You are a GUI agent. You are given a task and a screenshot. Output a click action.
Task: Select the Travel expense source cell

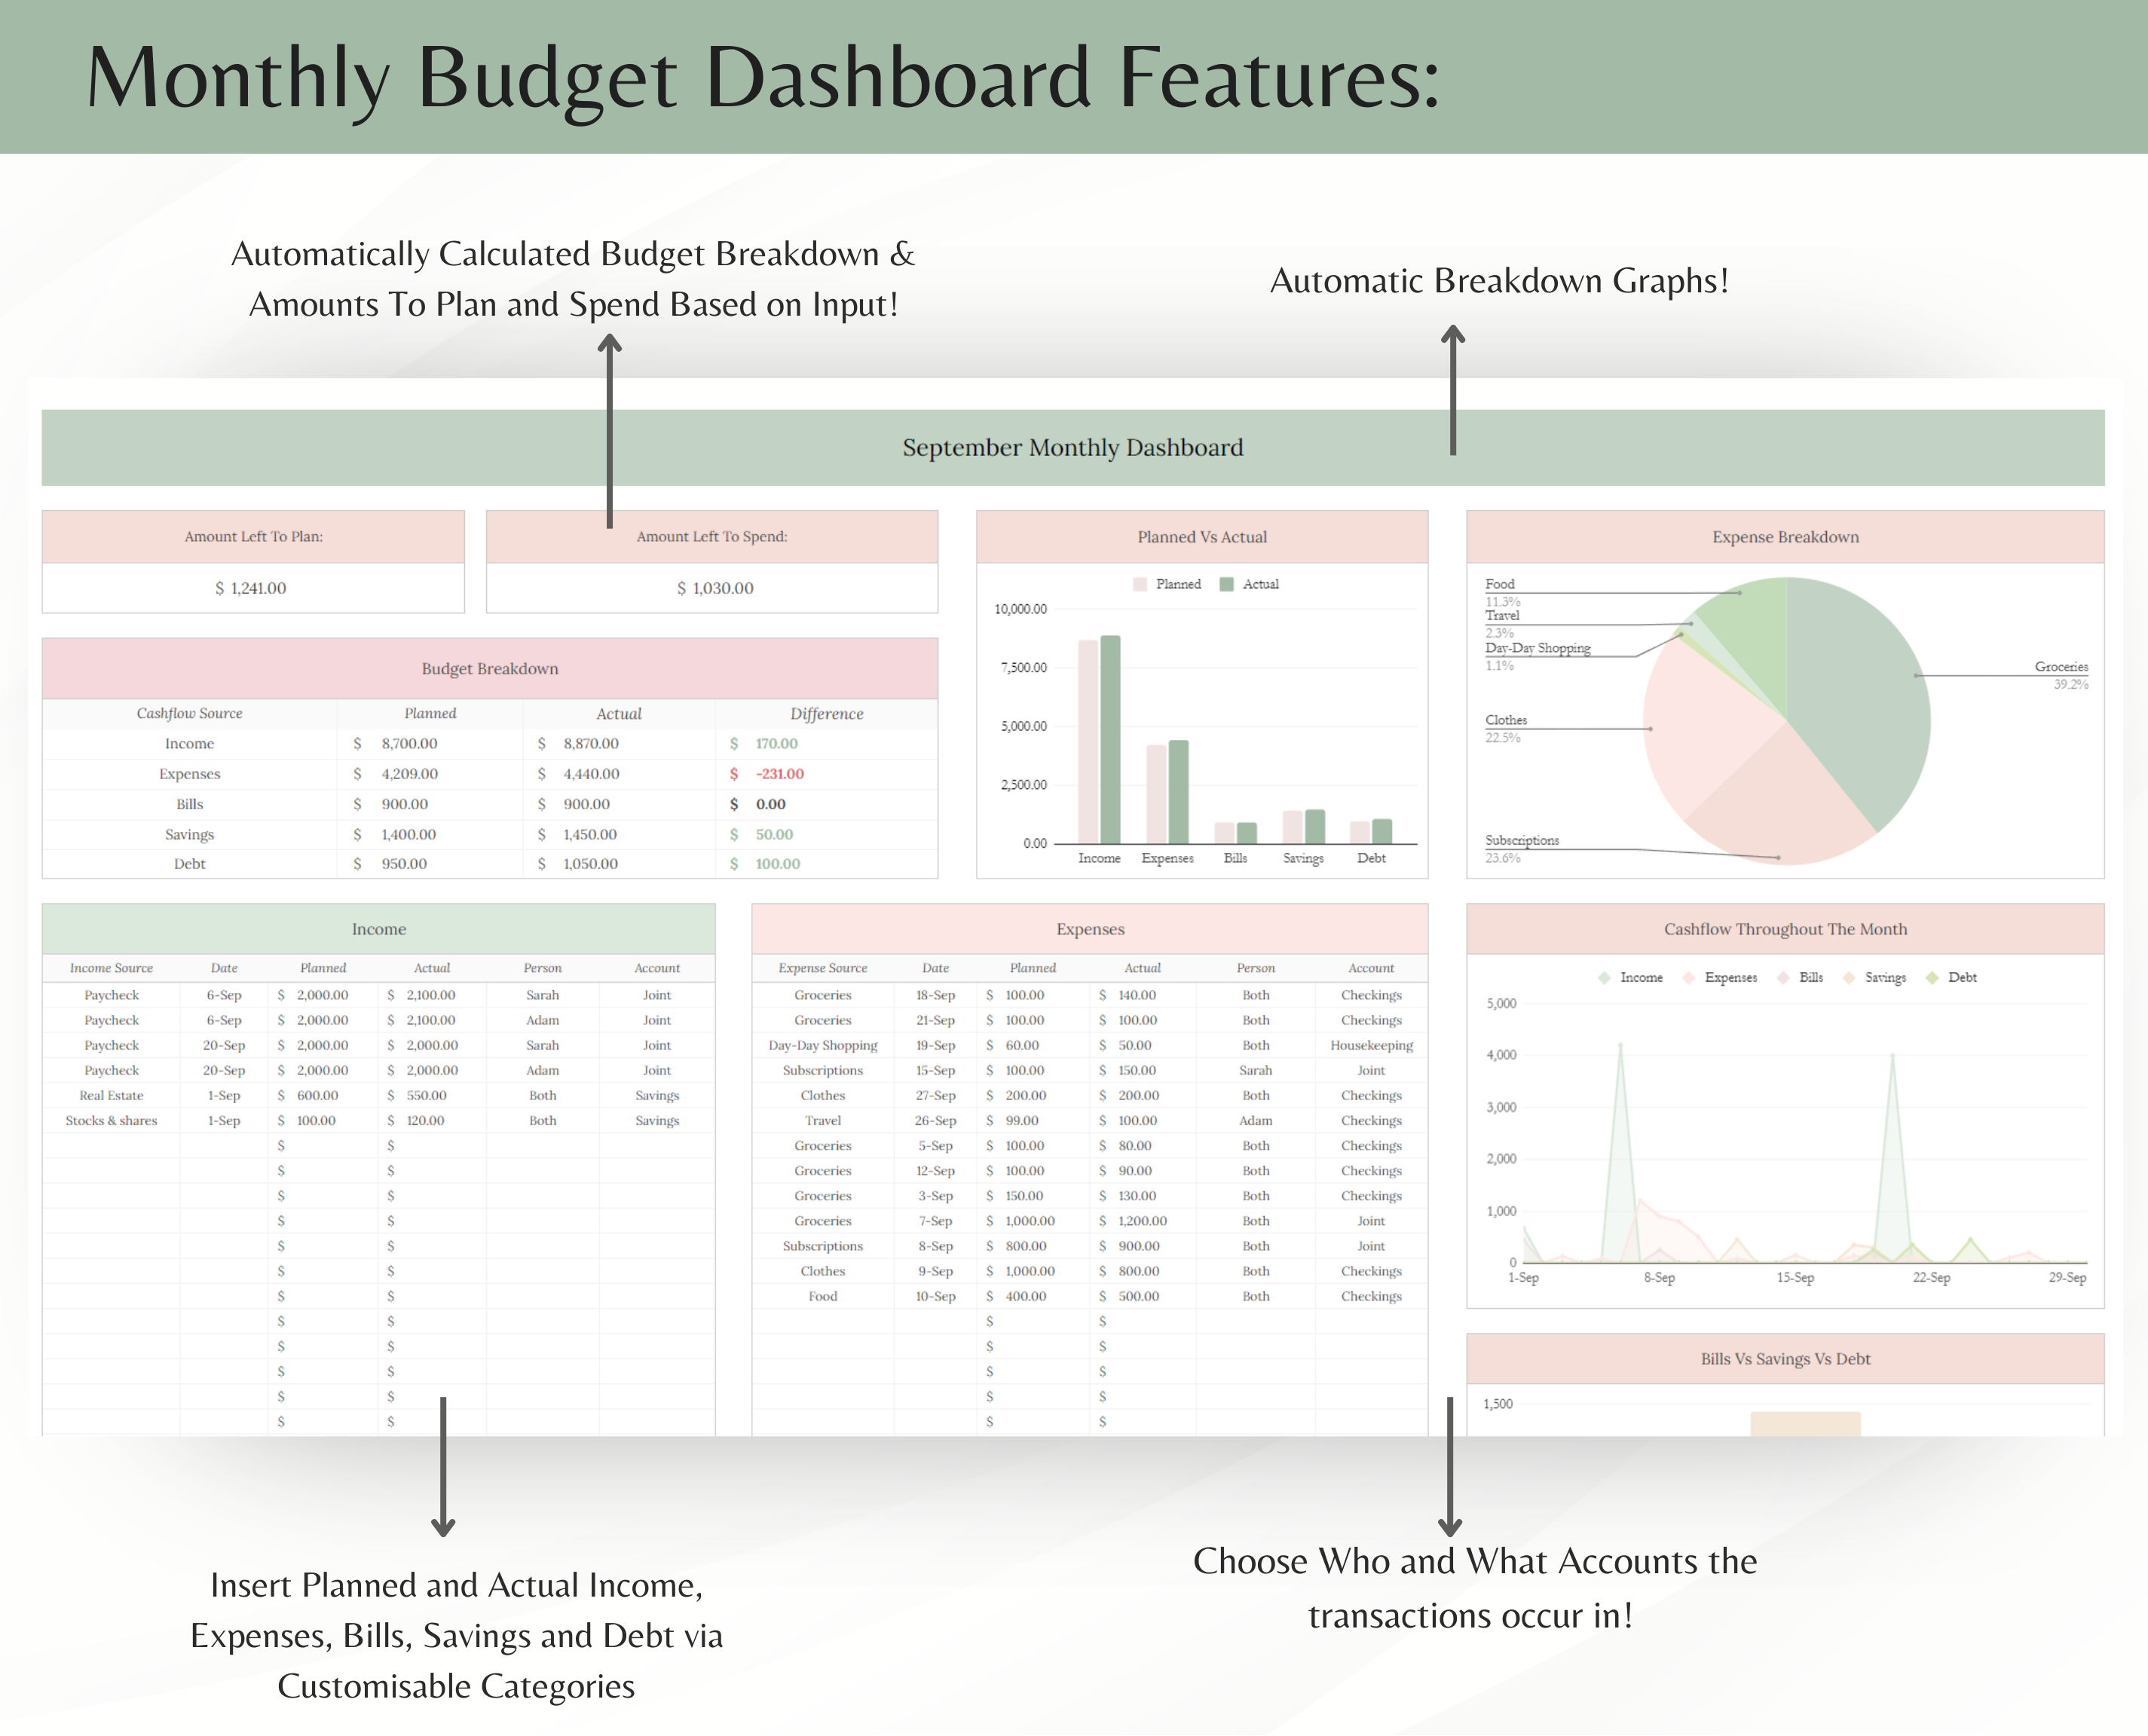[823, 1120]
